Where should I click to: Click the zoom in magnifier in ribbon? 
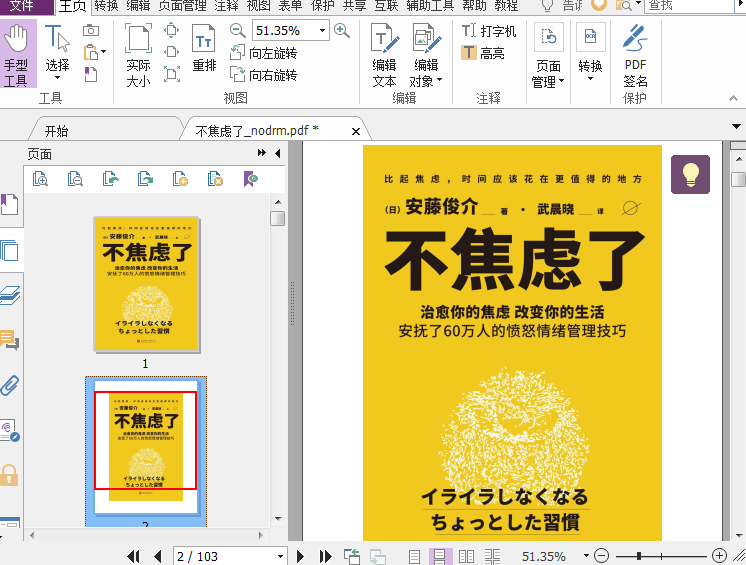[x=342, y=30]
